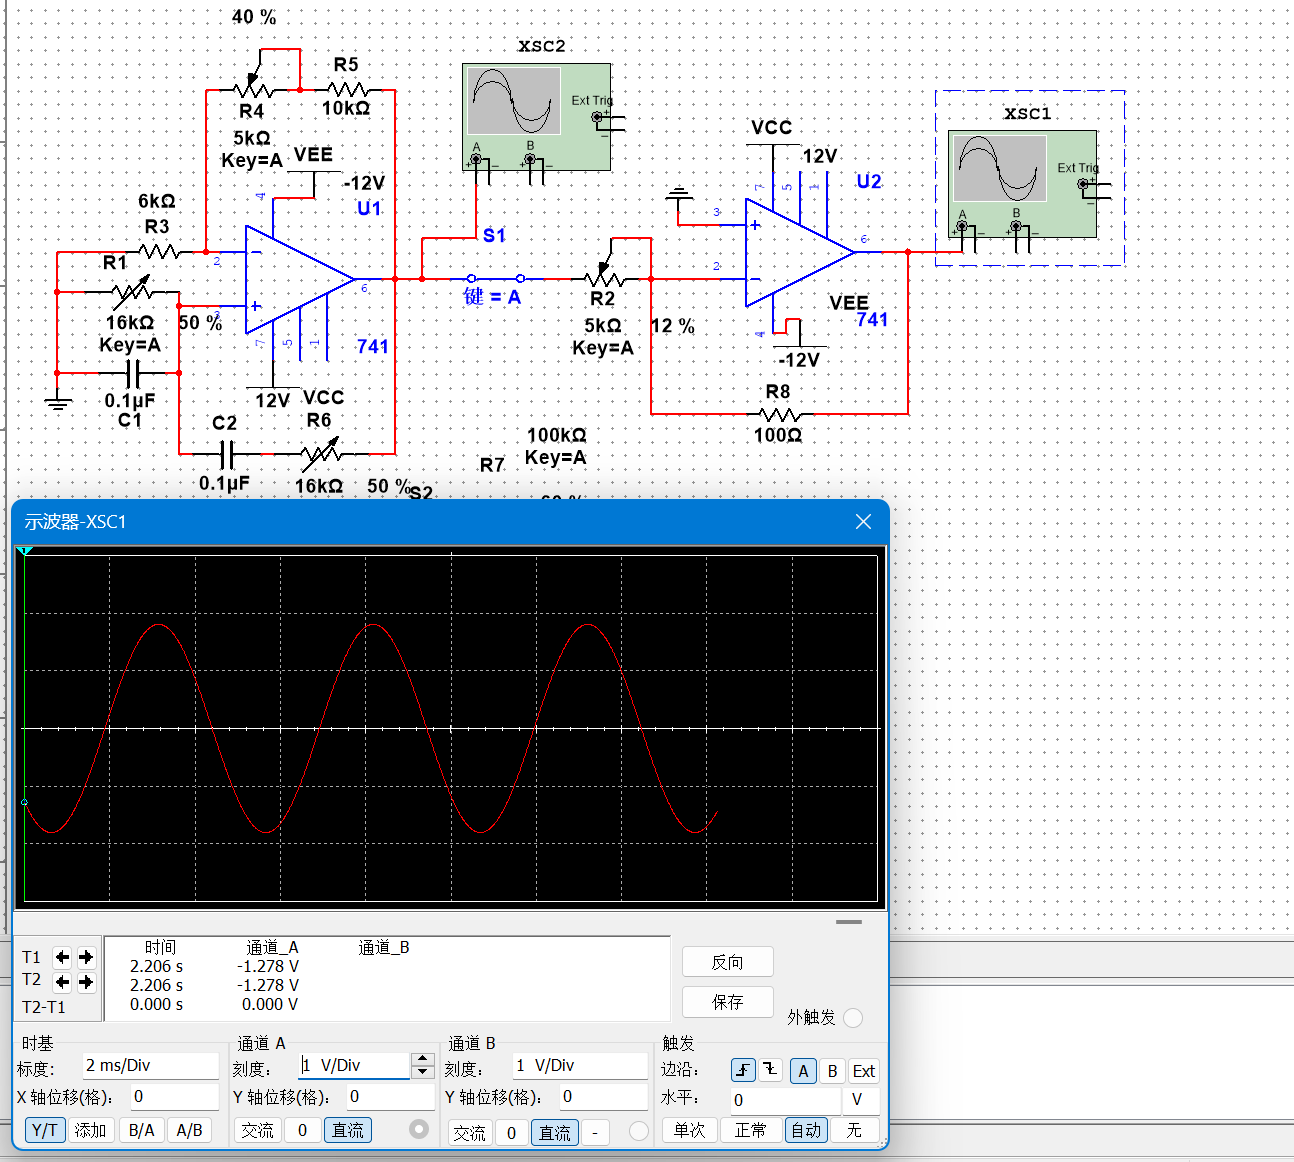1294x1162 pixels.
Task: Click the XSC1 oscilloscope instrument icon
Action: (x=1022, y=184)
